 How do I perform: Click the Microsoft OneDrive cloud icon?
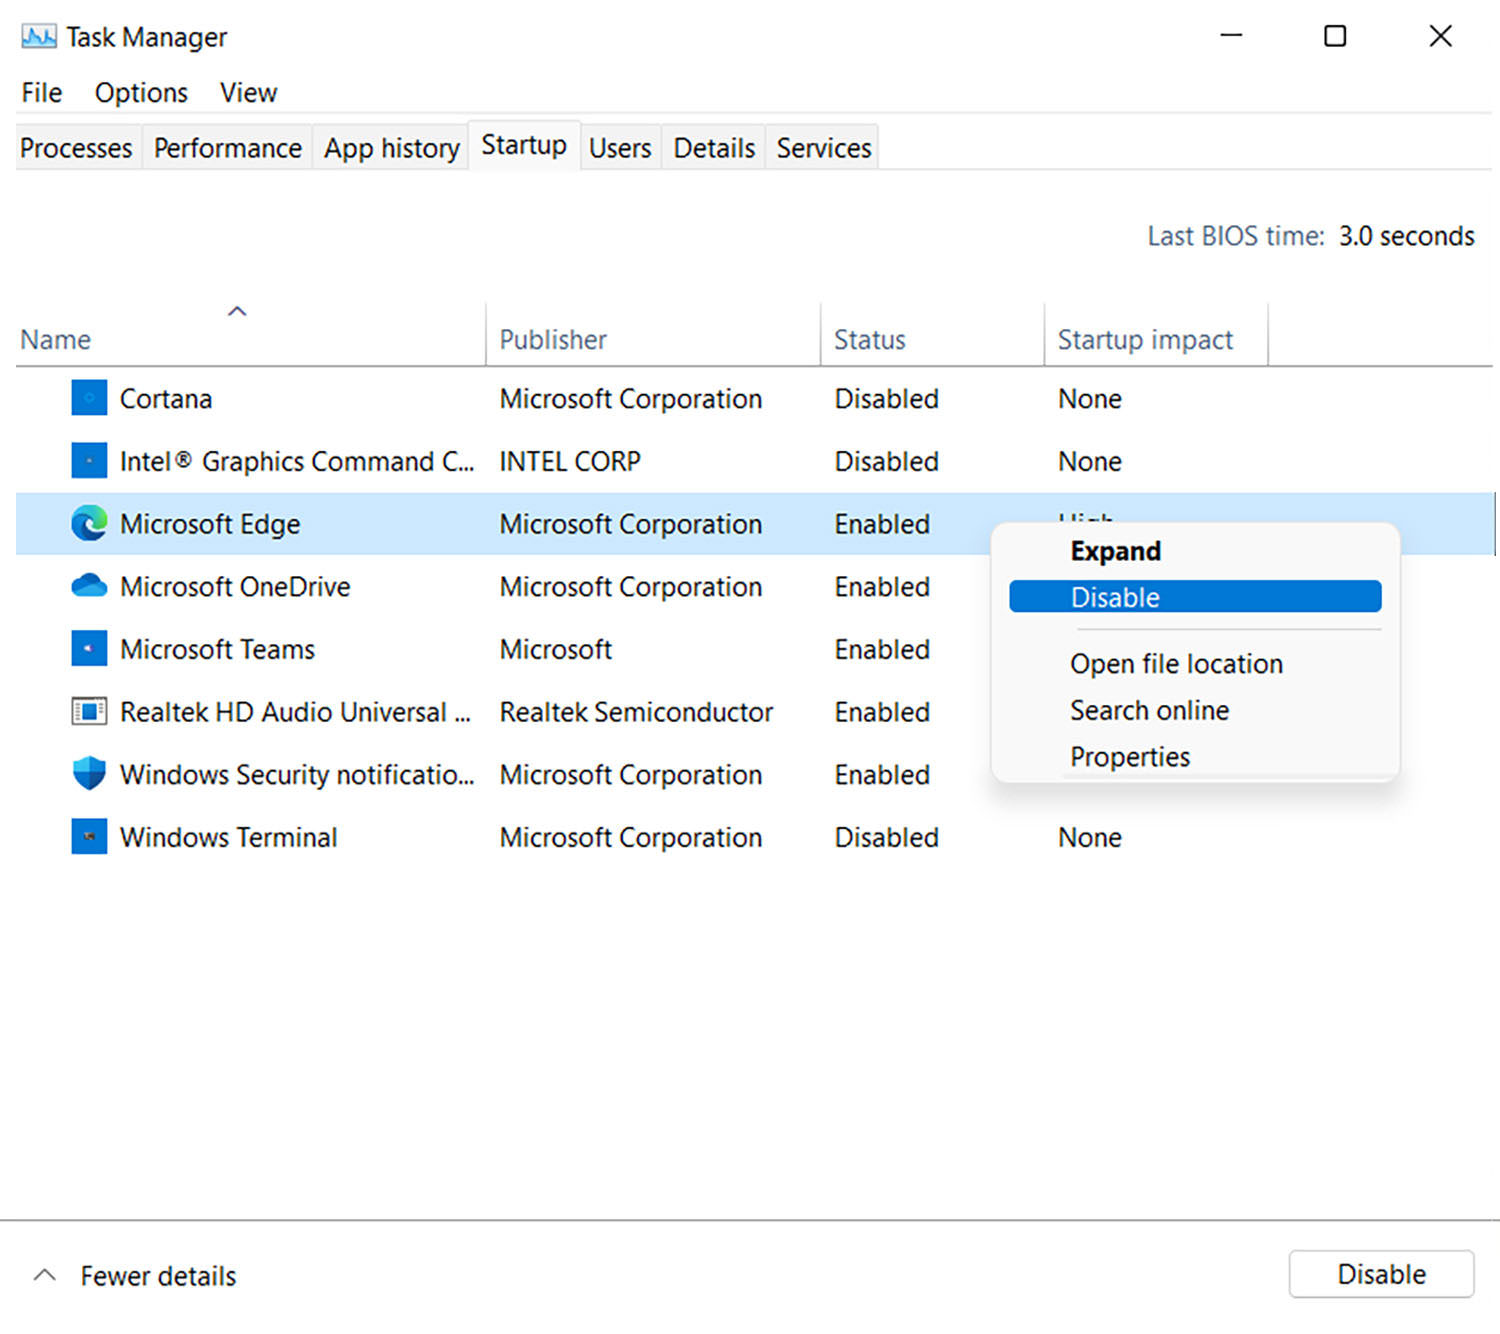89,586
